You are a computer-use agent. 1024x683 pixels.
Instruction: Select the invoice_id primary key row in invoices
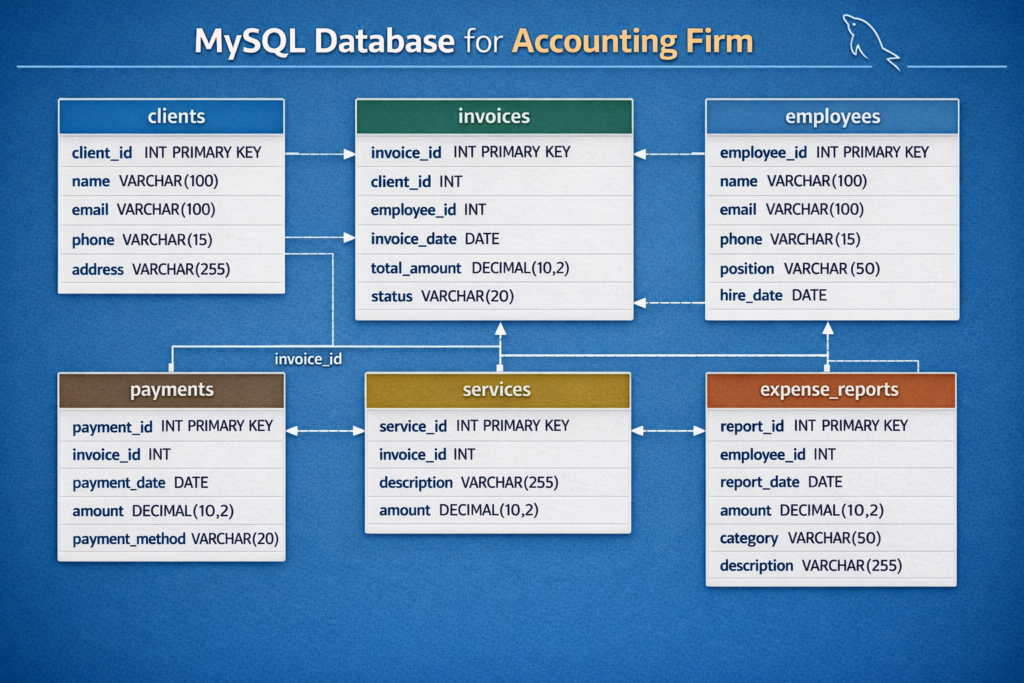(470, 152)
